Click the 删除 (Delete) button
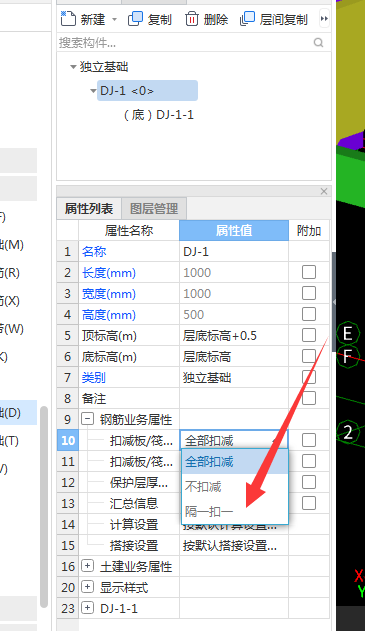Viewport: 365px width, 631px height. (206, 19)
